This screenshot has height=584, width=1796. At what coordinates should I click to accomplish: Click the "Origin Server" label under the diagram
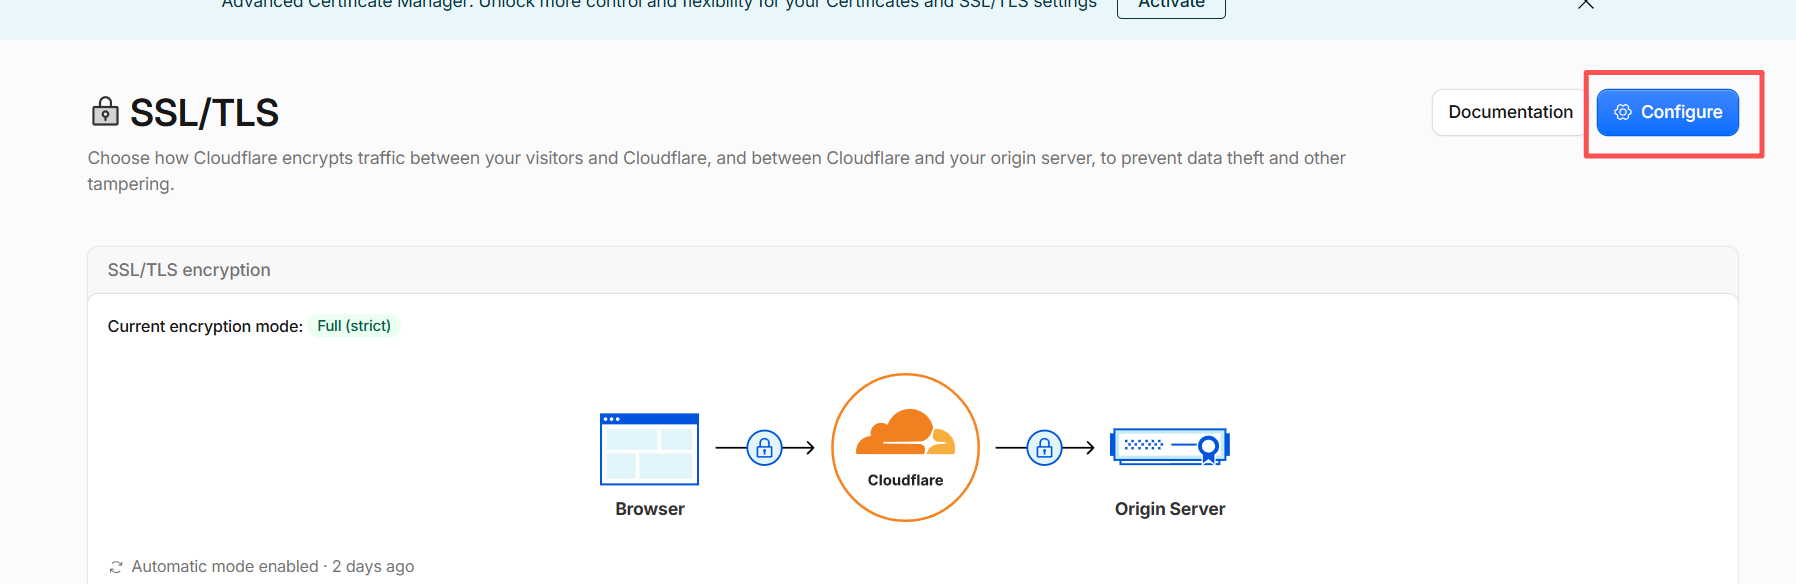tap(1170, 509)
